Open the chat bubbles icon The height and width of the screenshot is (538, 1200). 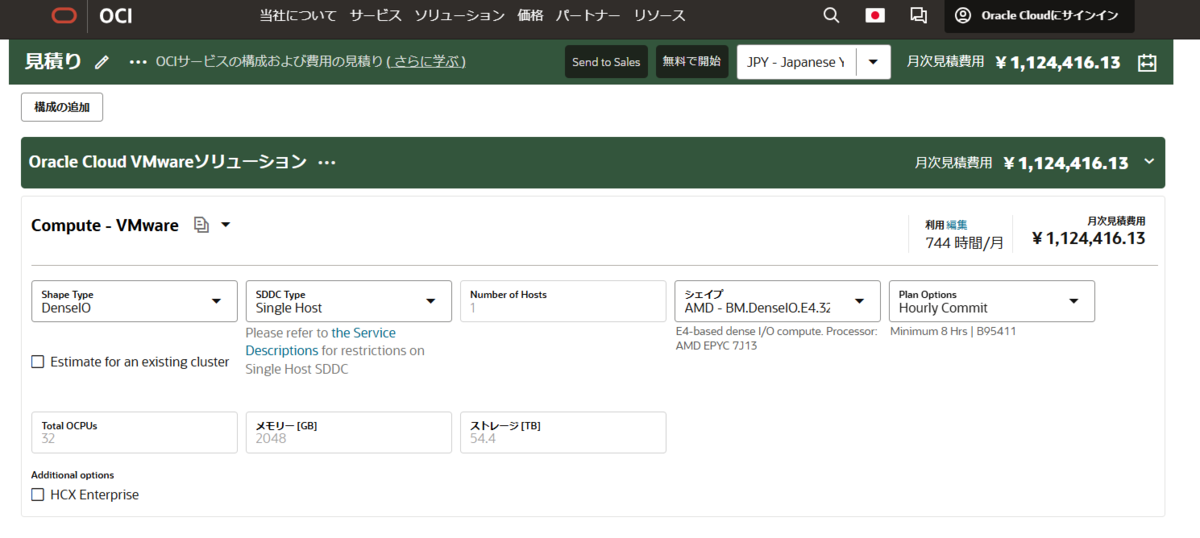tap(918, 15)
